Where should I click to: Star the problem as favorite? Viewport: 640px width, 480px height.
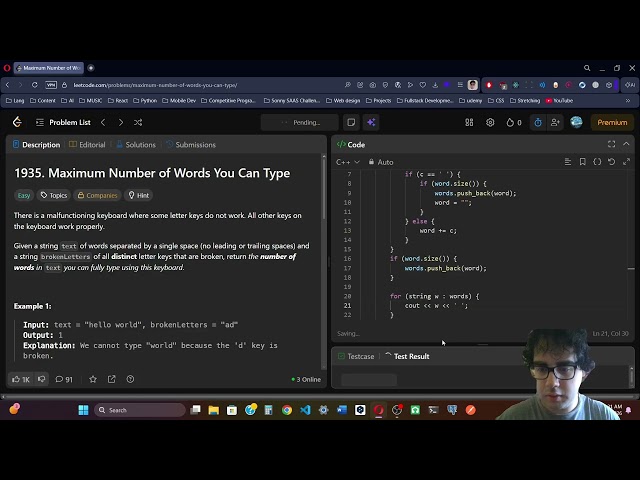(x=93, y=380)
